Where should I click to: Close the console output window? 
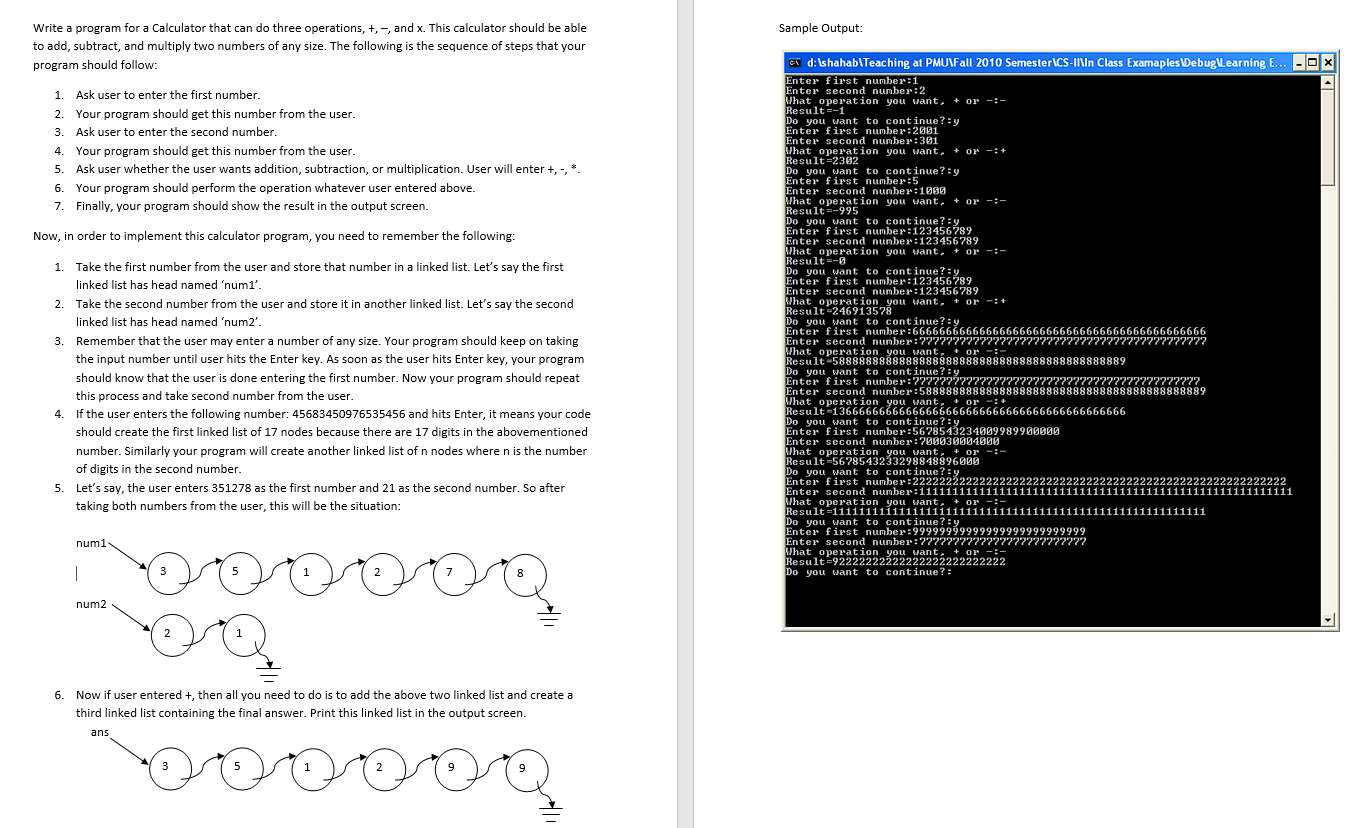[1327, 62]
